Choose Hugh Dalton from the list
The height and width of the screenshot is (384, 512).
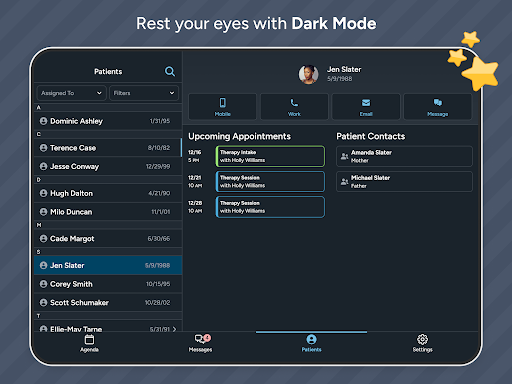click(x=108, y=193)
